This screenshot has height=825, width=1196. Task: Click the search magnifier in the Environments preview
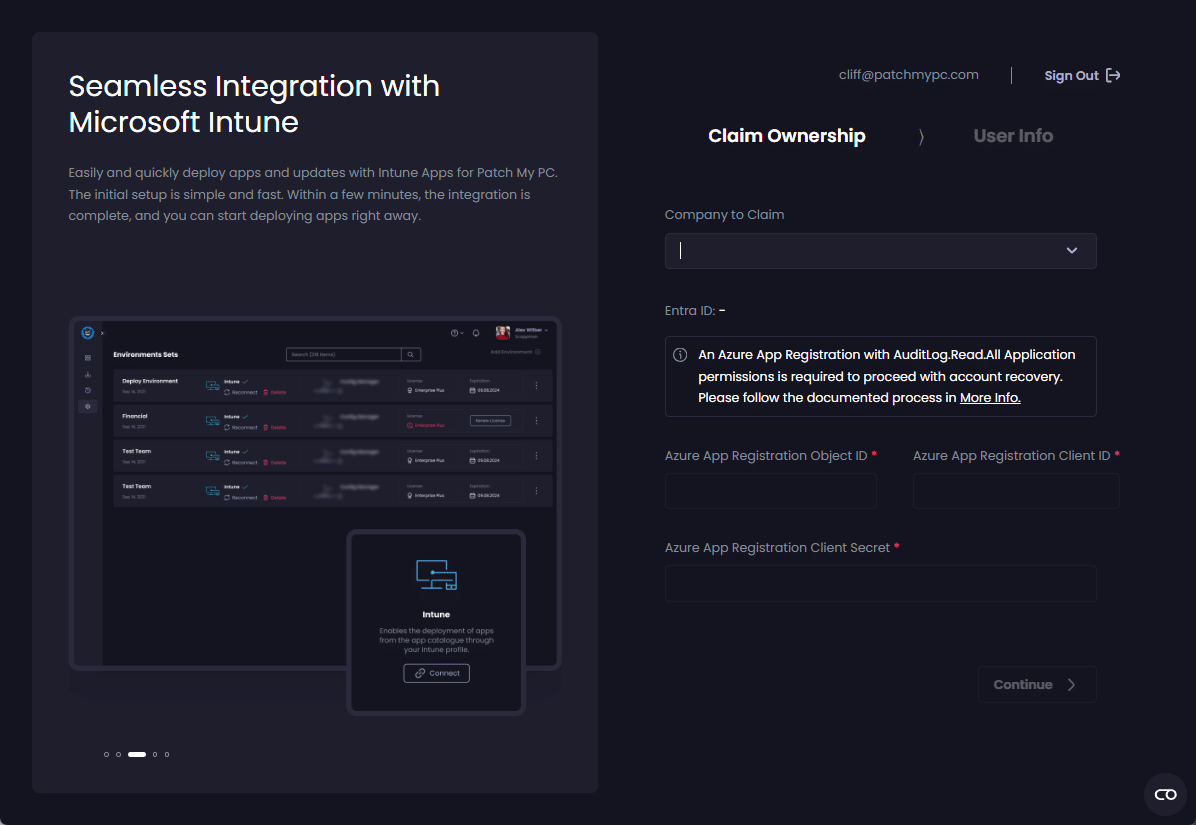tap(411, 354)
